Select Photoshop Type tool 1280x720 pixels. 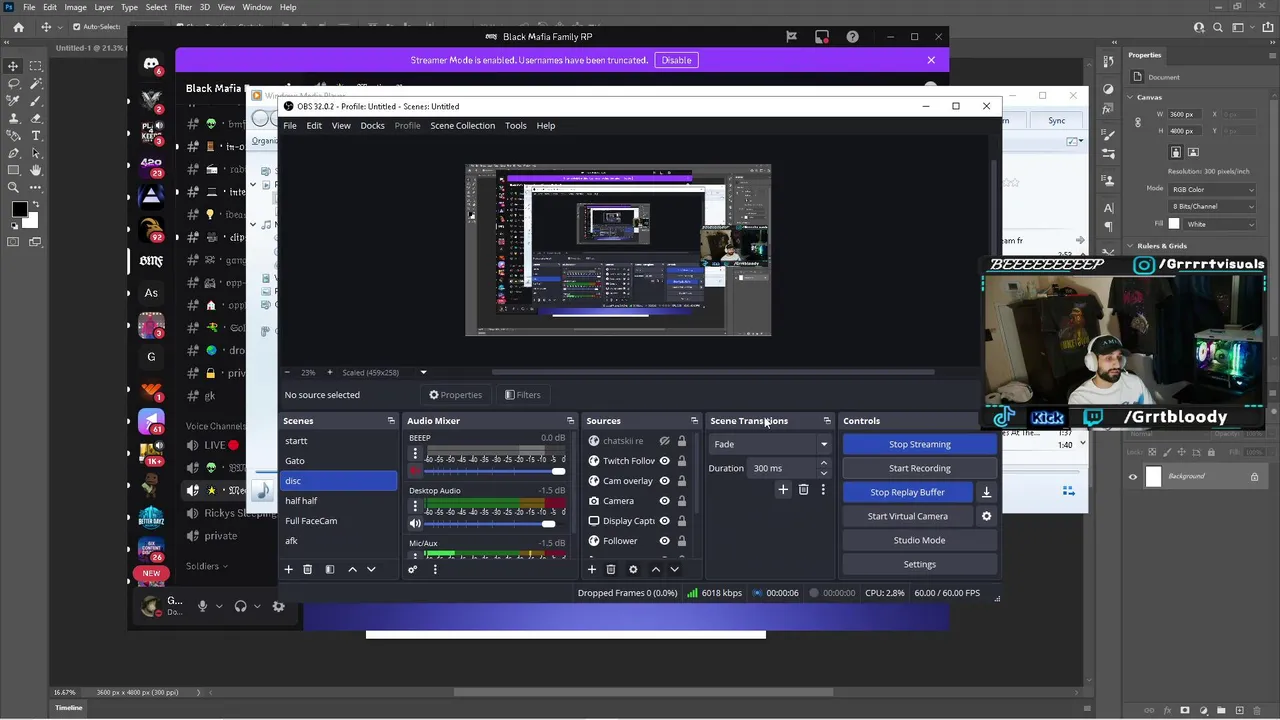(x=36, y=135)
